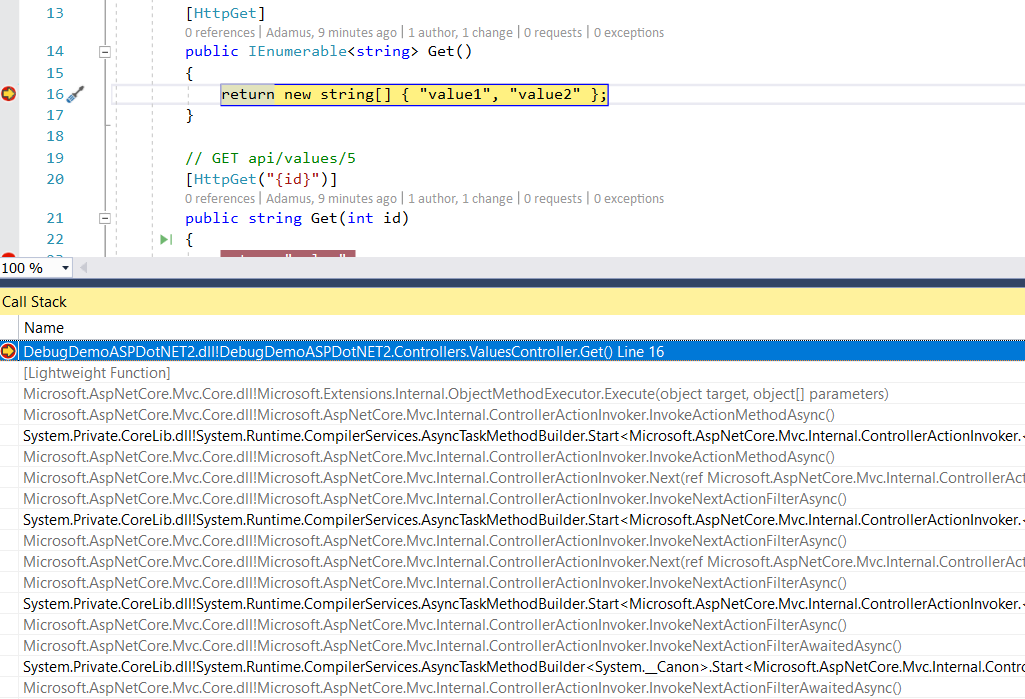Open "Adamus, 9 minutes ago" CodeLens above line 14

pyautogui.click(x=331, y=33)
